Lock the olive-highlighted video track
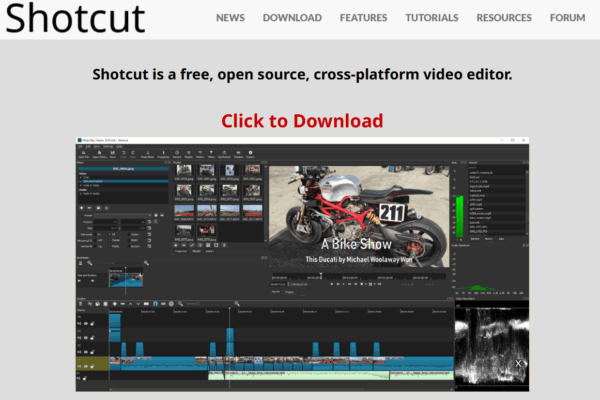The width and height of the screenshot is (600, 400). coord(92,366)
